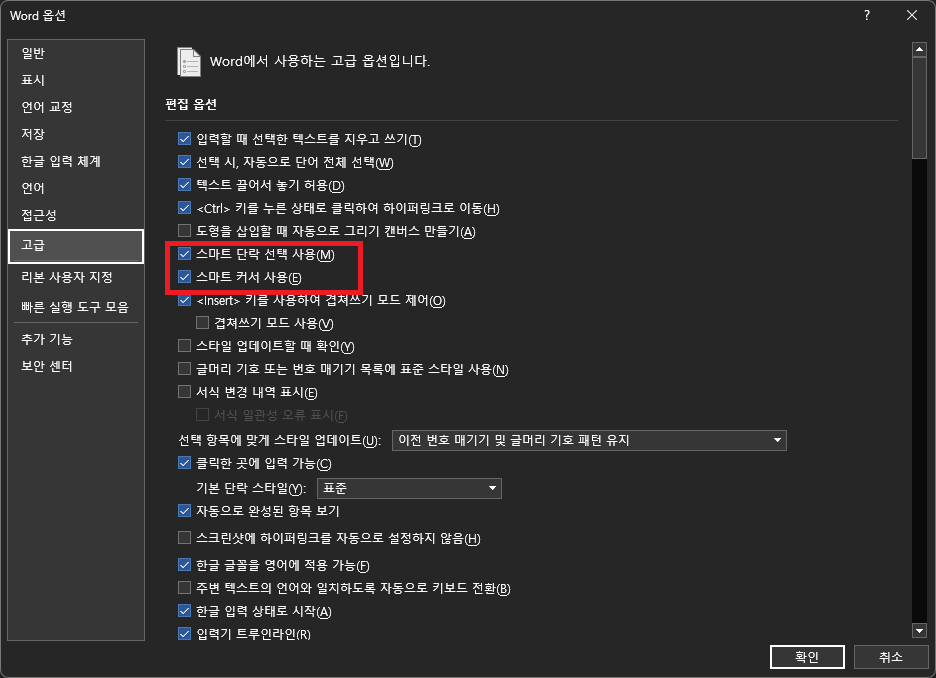Cancel with the 취소 button

pos(891,657)
